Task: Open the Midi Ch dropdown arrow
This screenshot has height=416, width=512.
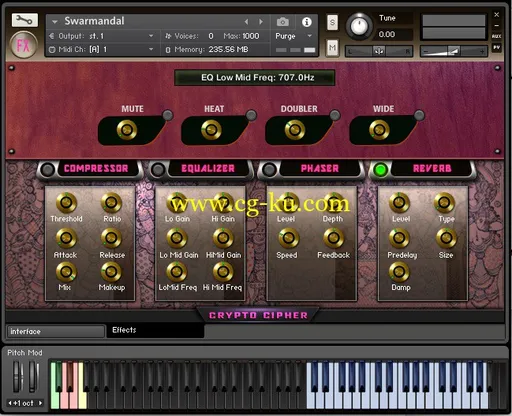Action: (151, 49)
